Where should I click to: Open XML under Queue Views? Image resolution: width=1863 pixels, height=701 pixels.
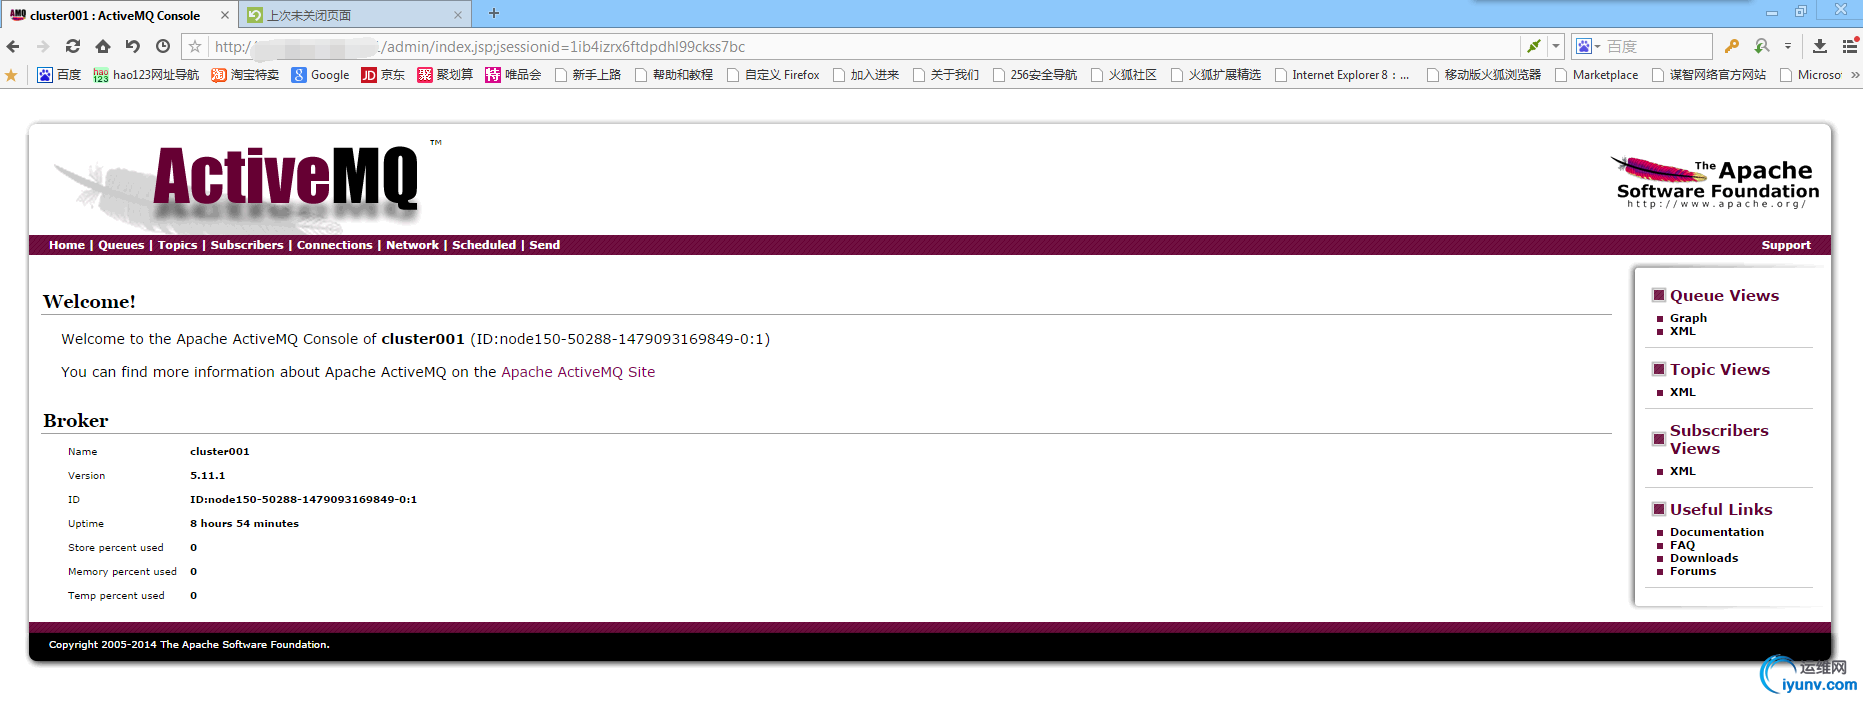[x=1683, y=331]
